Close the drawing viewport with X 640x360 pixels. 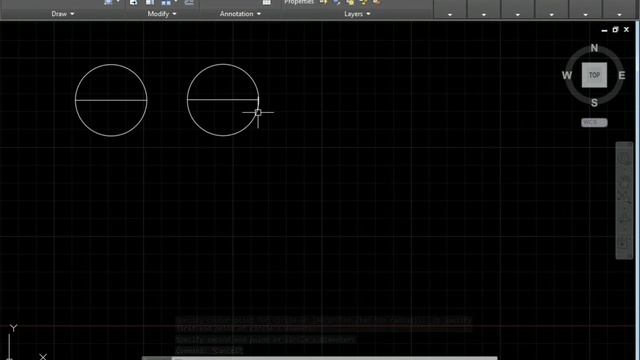627,30
